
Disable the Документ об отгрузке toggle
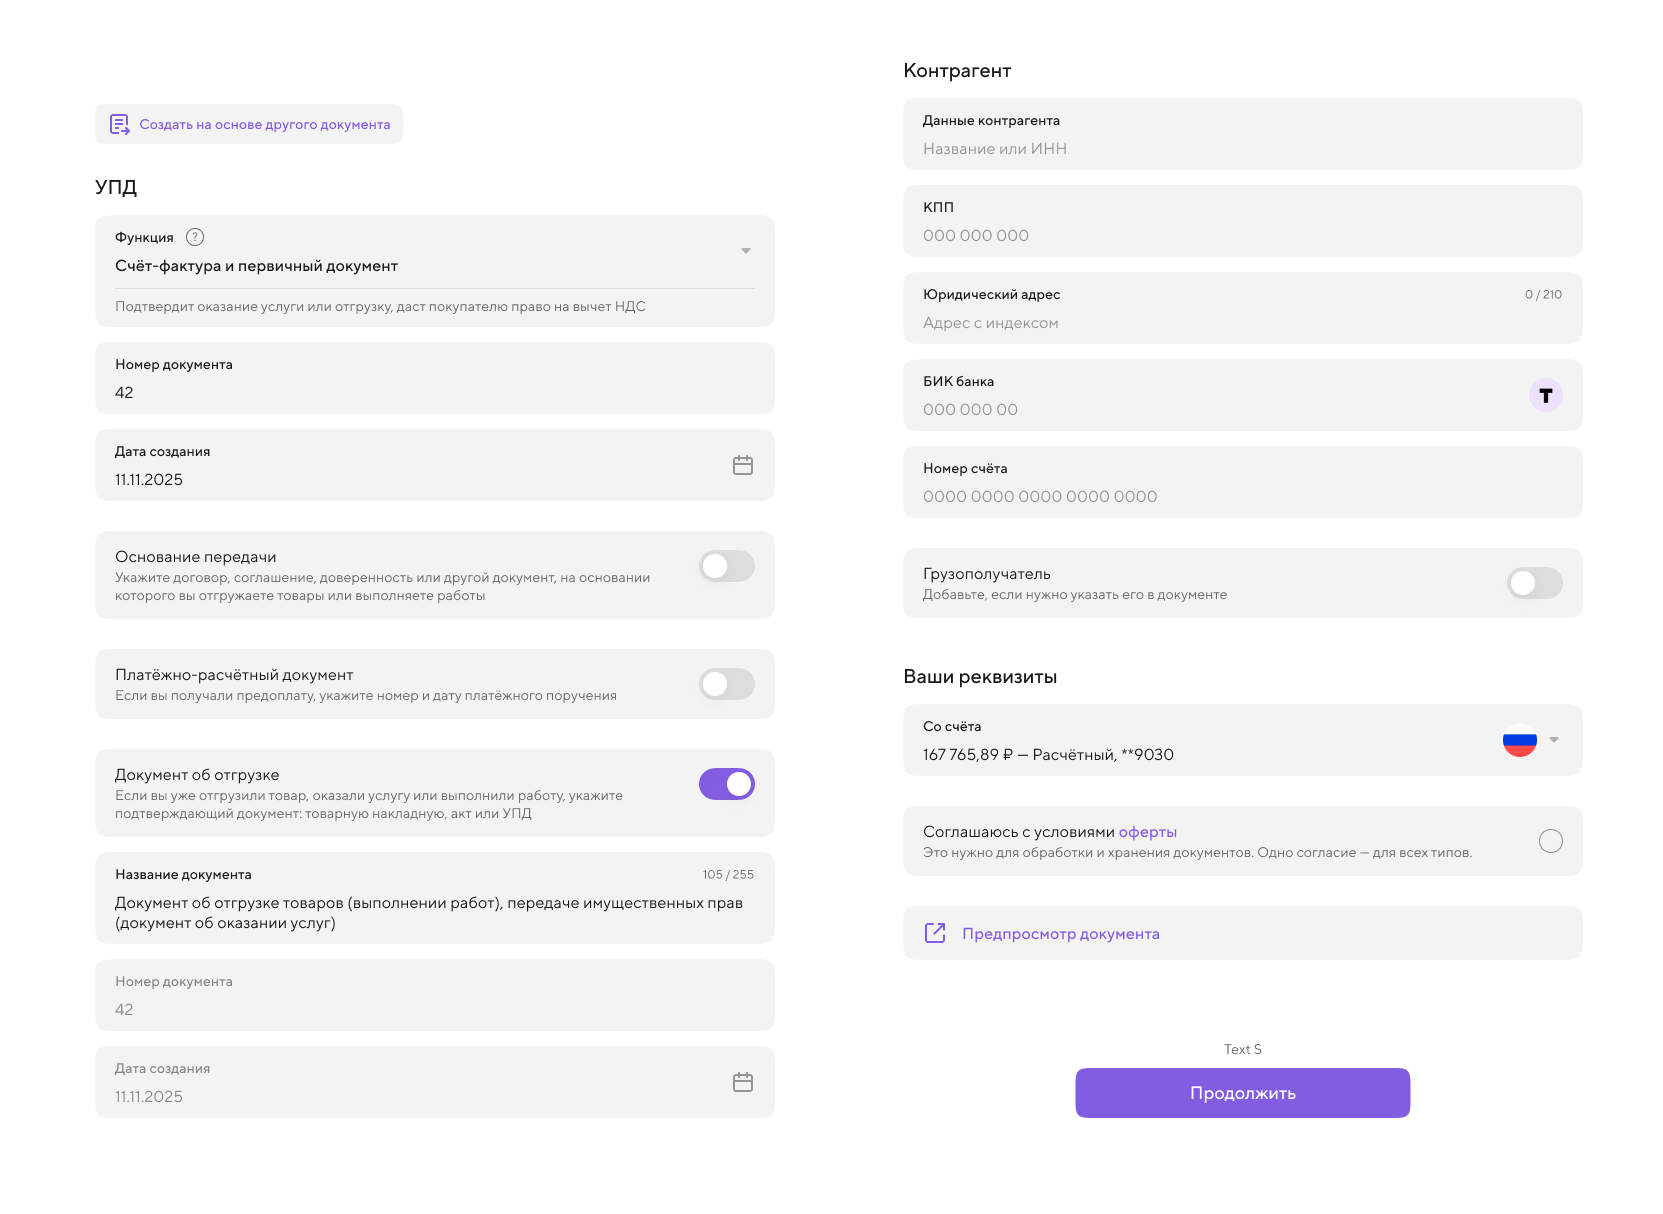point(726,784)
